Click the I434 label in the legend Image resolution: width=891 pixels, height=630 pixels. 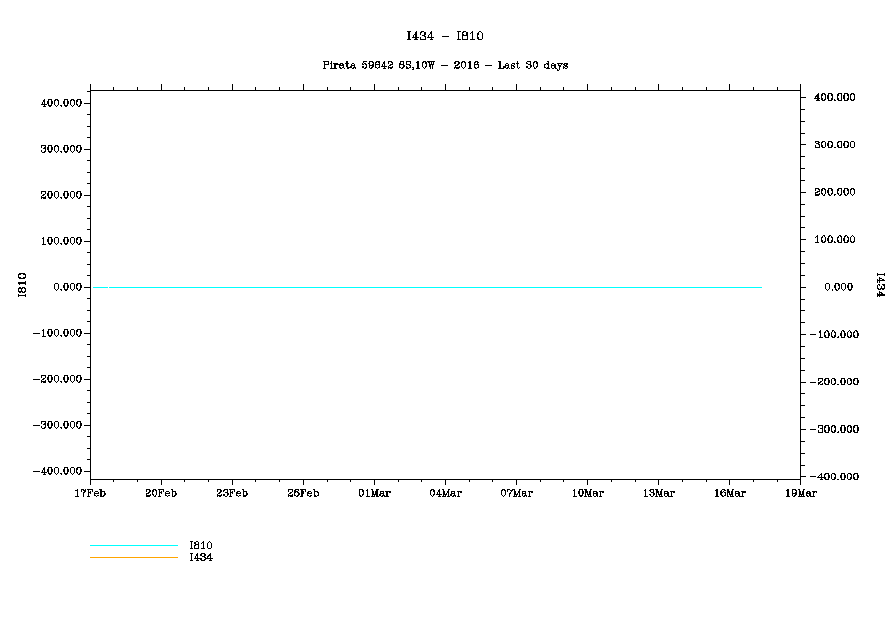point(200,558)
